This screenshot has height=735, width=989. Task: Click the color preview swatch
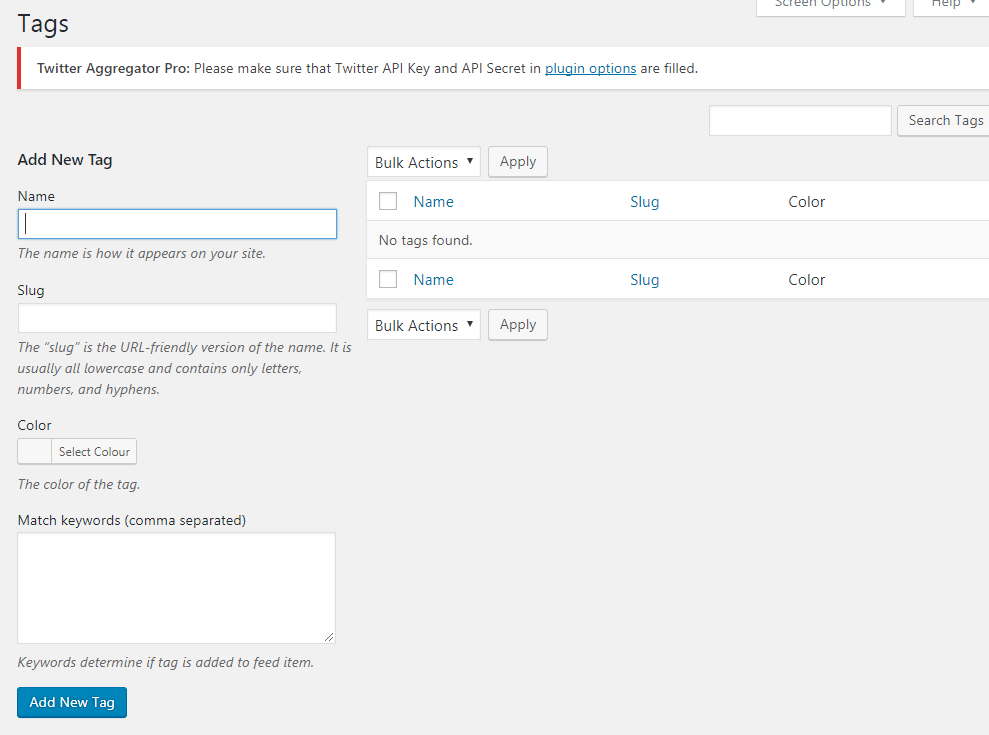(x=35, y=452)
